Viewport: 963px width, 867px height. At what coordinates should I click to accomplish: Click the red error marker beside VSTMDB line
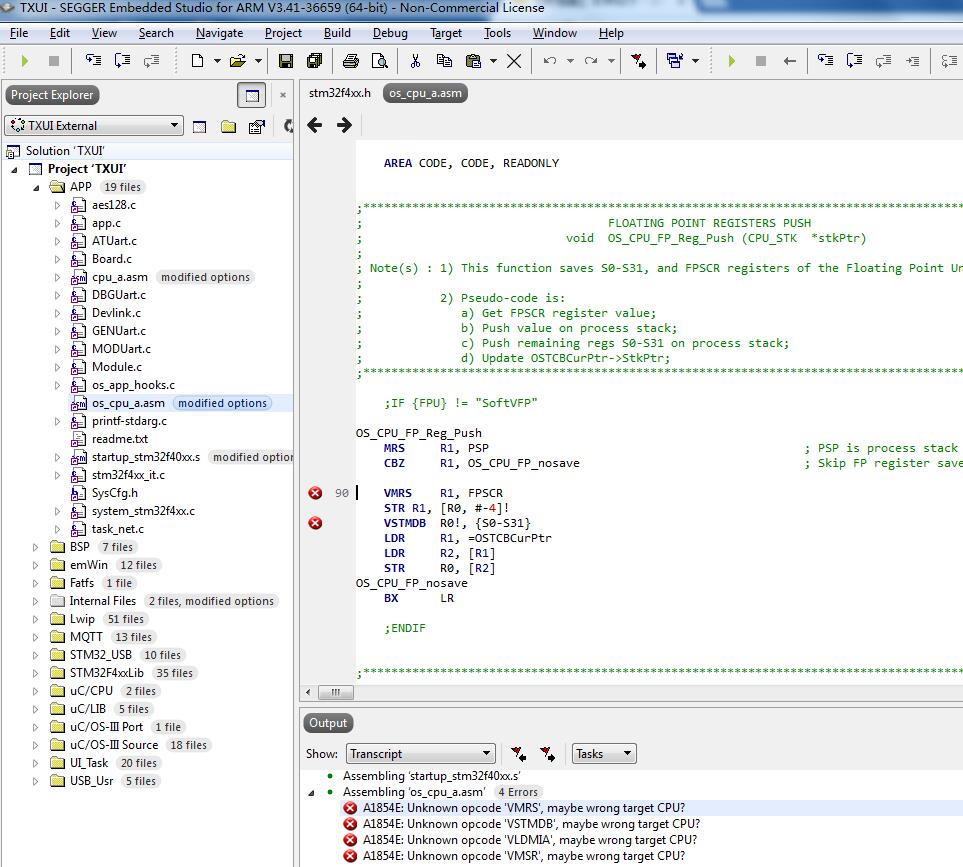pos(315,523)
